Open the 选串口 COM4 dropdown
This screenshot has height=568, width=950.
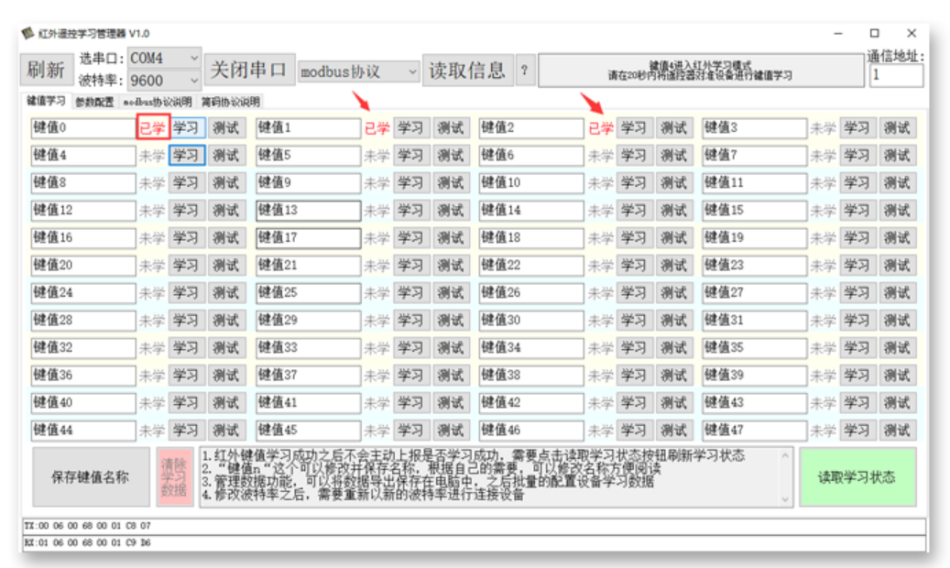pos(164,58)
